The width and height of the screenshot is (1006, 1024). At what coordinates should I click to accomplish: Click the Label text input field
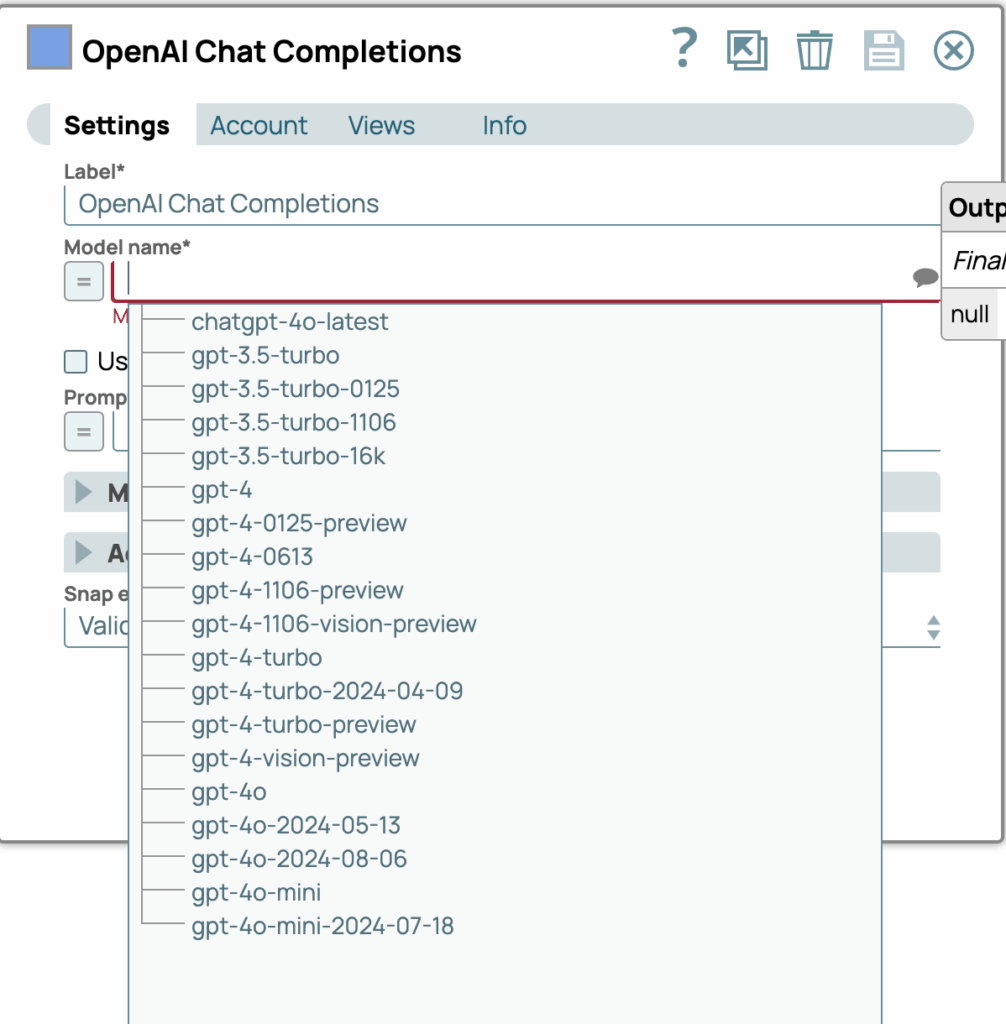500,205
